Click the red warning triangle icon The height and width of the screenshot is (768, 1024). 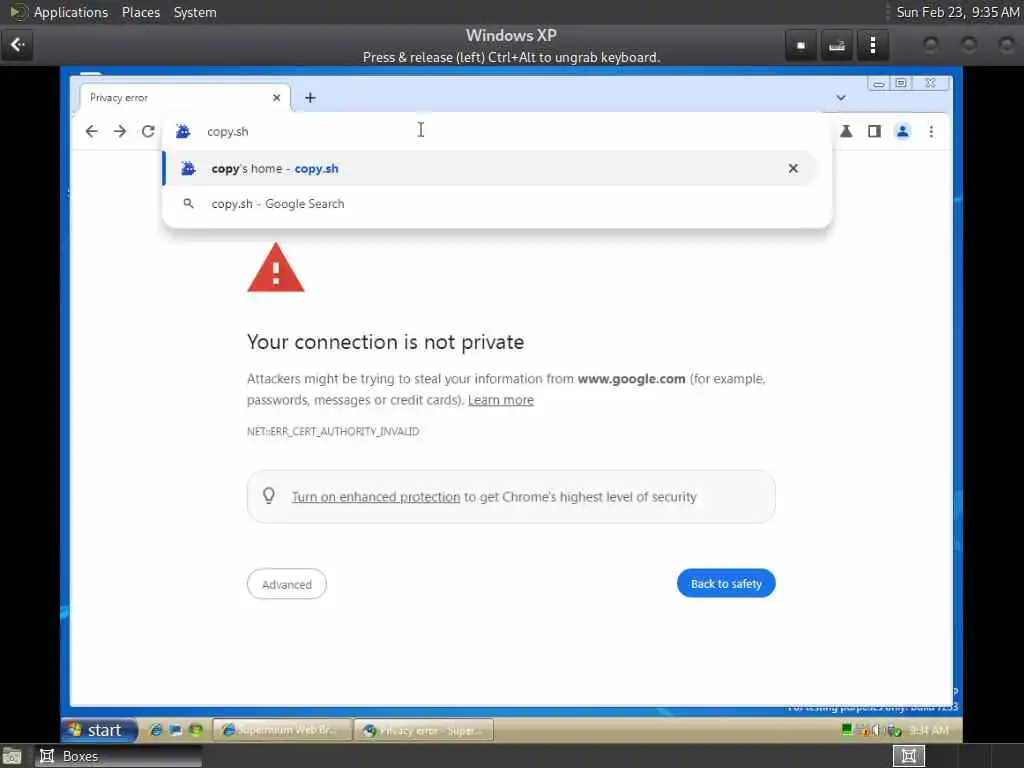[276, 268]
